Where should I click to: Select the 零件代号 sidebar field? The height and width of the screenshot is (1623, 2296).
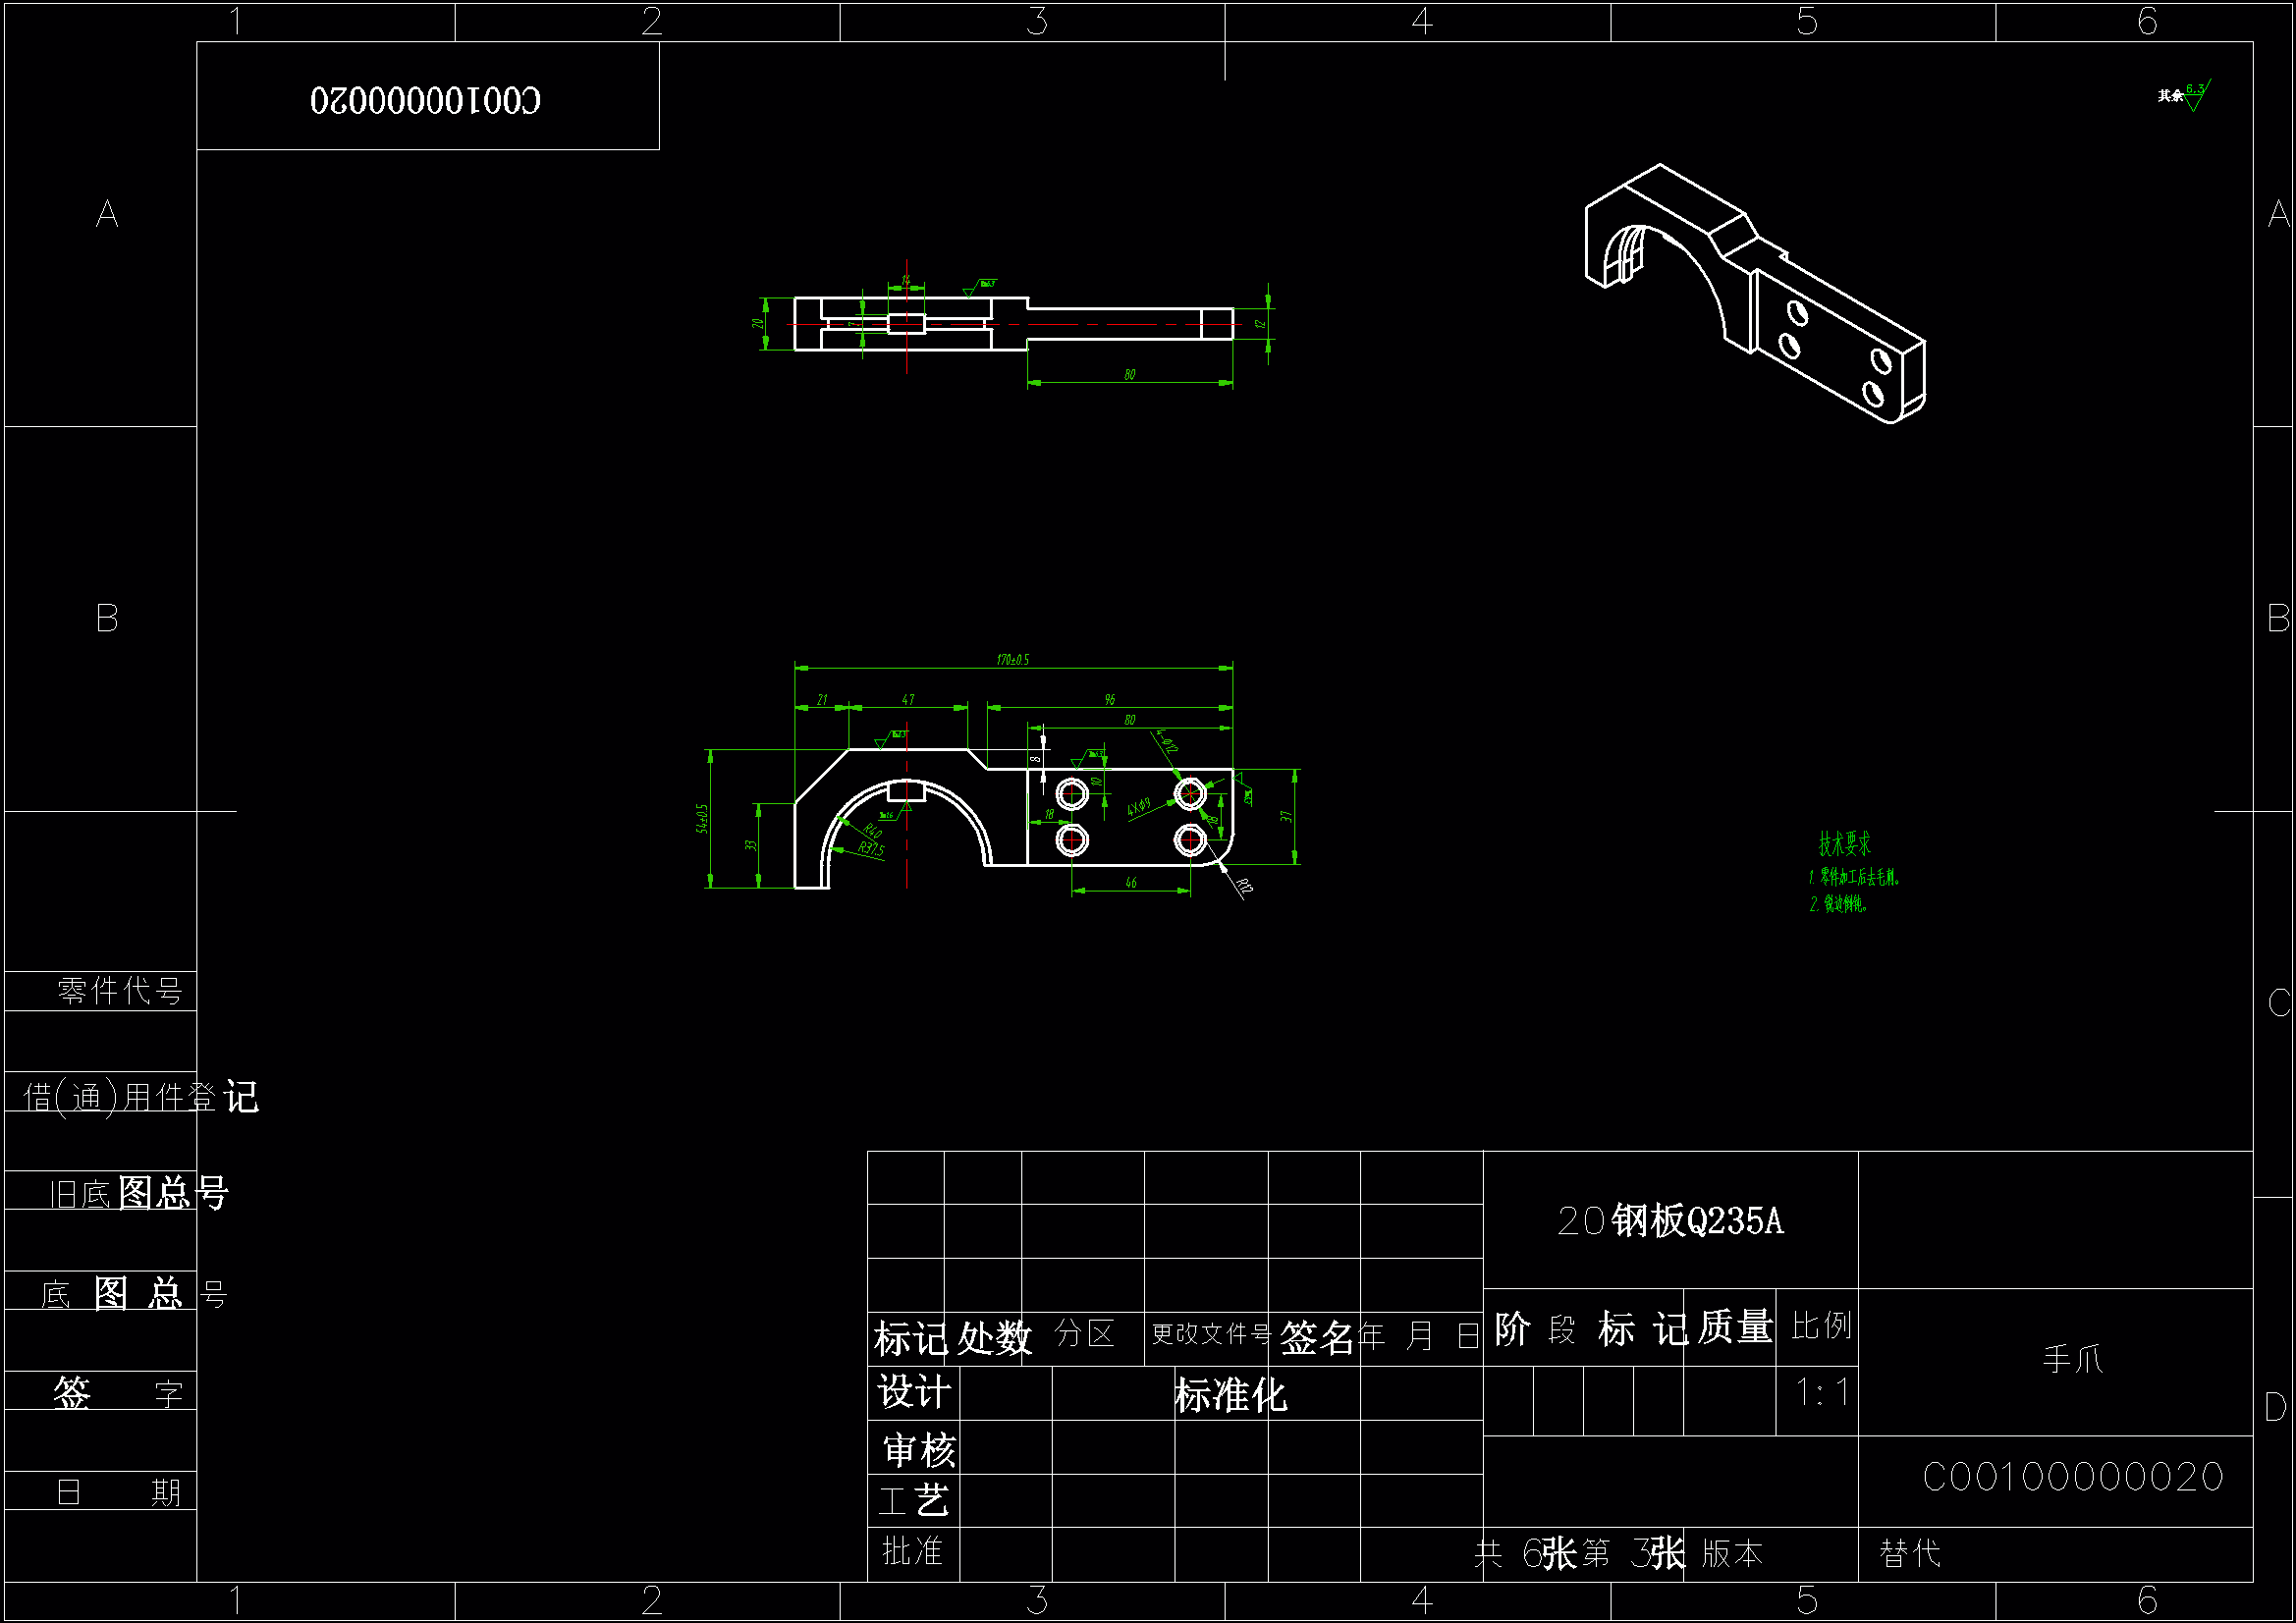119,991
